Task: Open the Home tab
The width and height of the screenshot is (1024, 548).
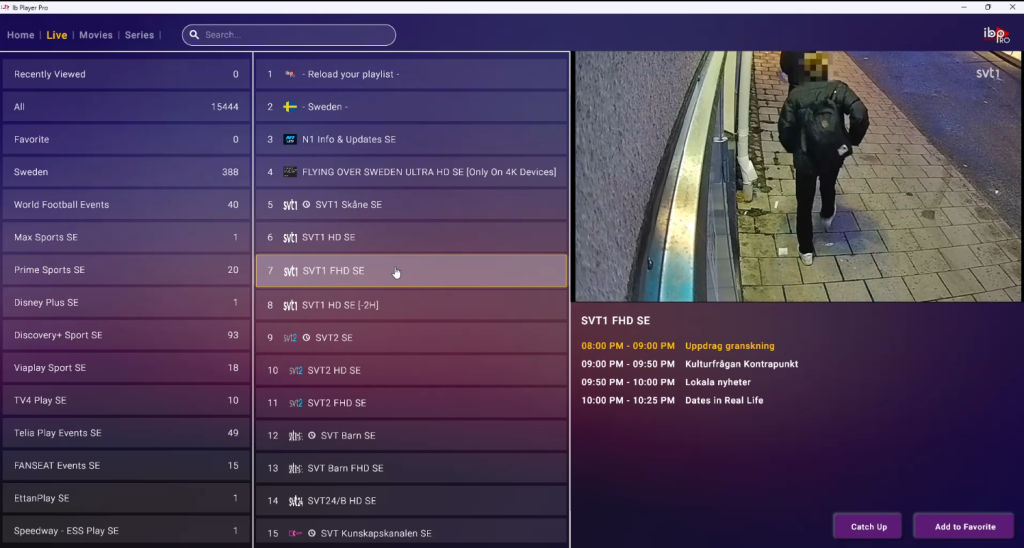Action: [x=20, y=35]
